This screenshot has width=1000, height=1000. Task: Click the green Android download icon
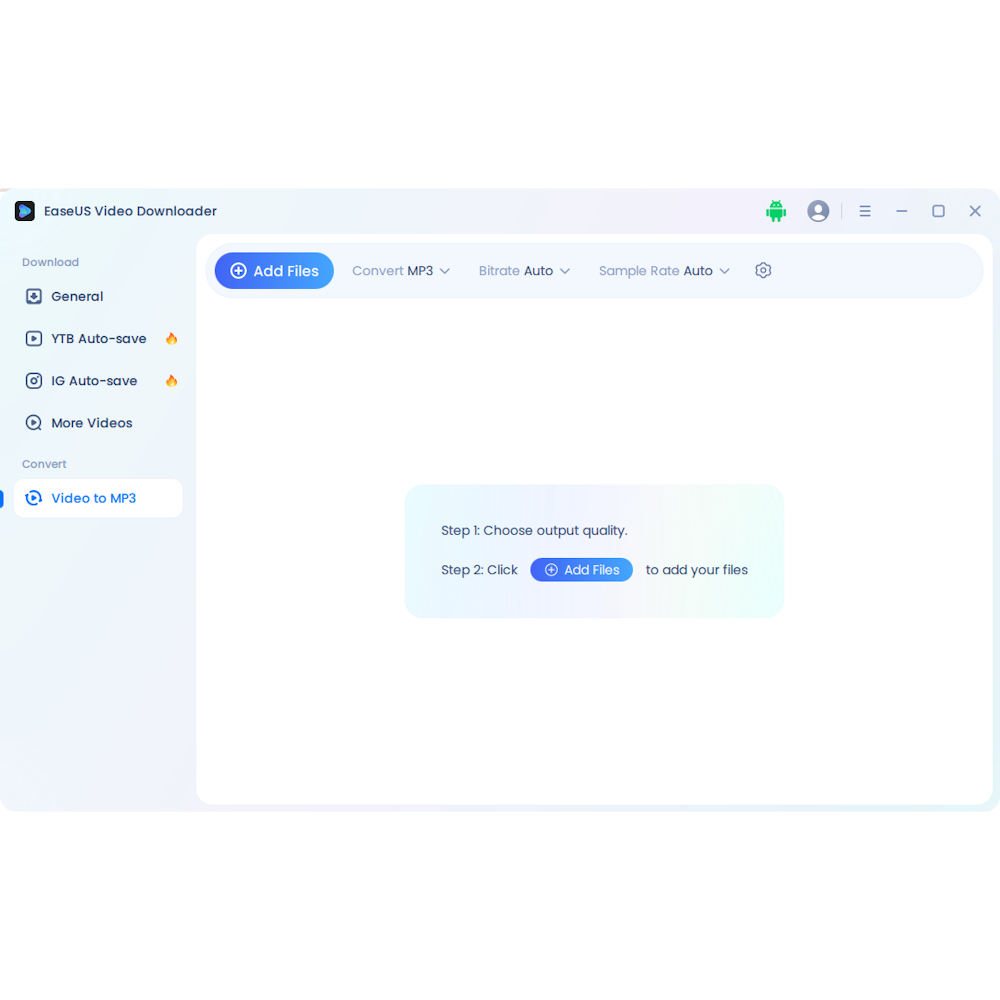click(776, 211)
